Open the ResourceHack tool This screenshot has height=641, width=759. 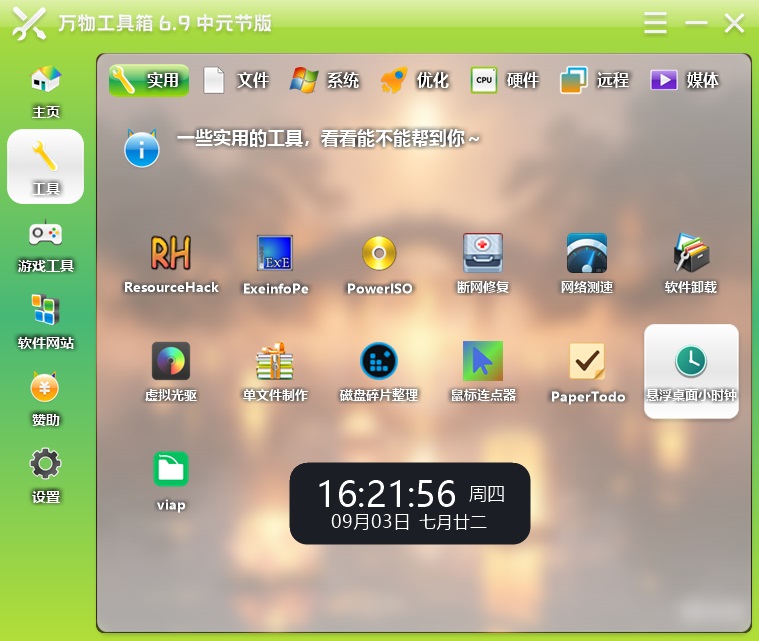tap(171, 264)
